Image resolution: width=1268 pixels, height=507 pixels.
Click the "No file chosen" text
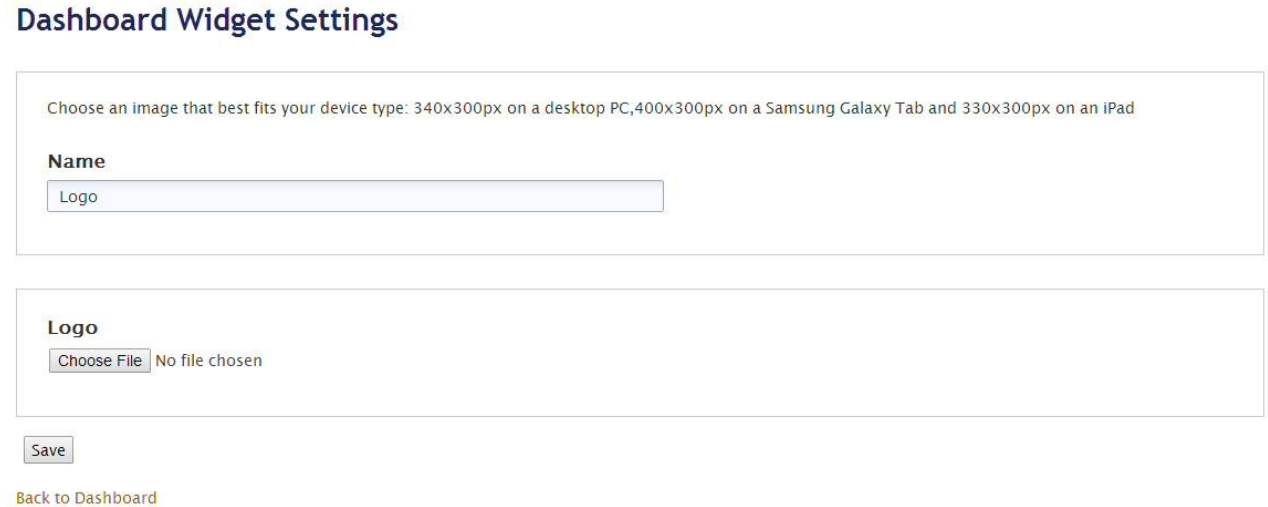tap(209, 360)
